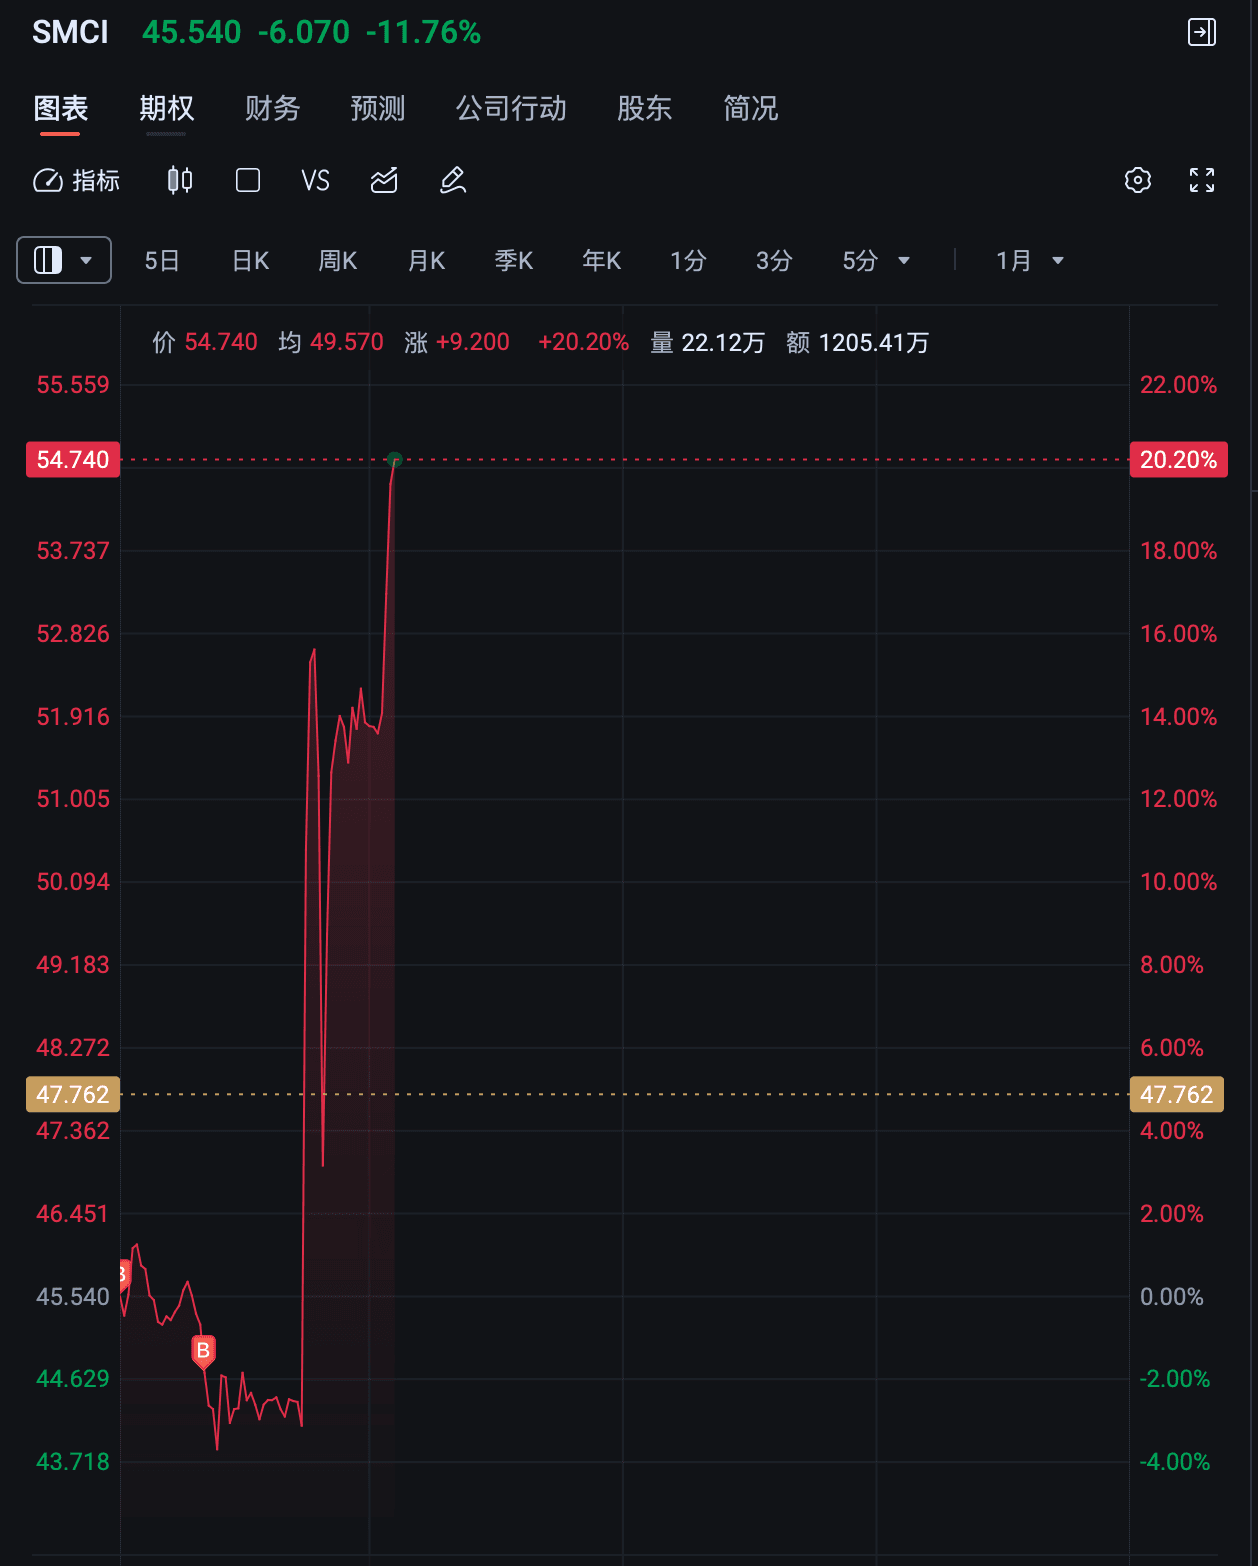Open the 指标 indicators panel
This screenshot has height=1566, width=1258.
pyautogui.click(x=76, y=180)
